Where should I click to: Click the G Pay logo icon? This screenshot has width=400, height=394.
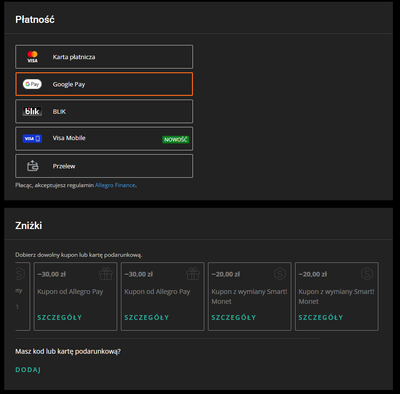click(x=32, y=84)
